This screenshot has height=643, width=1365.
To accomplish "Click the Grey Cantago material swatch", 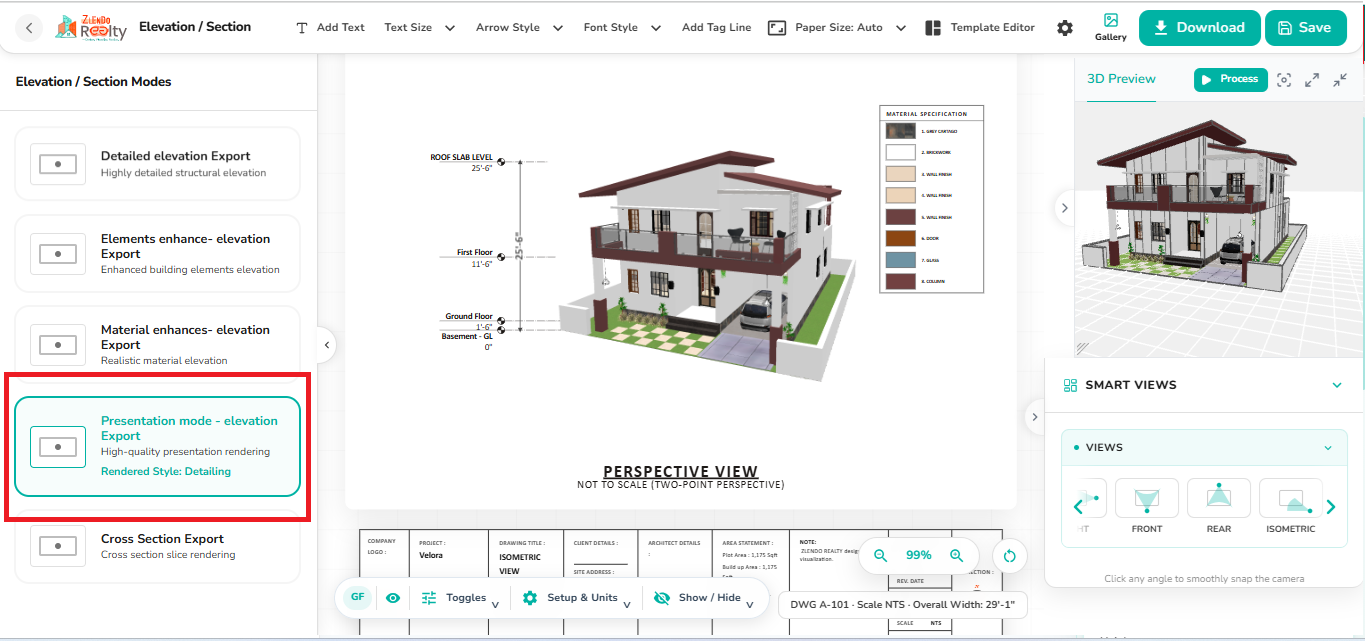I will tap(900, 131).
